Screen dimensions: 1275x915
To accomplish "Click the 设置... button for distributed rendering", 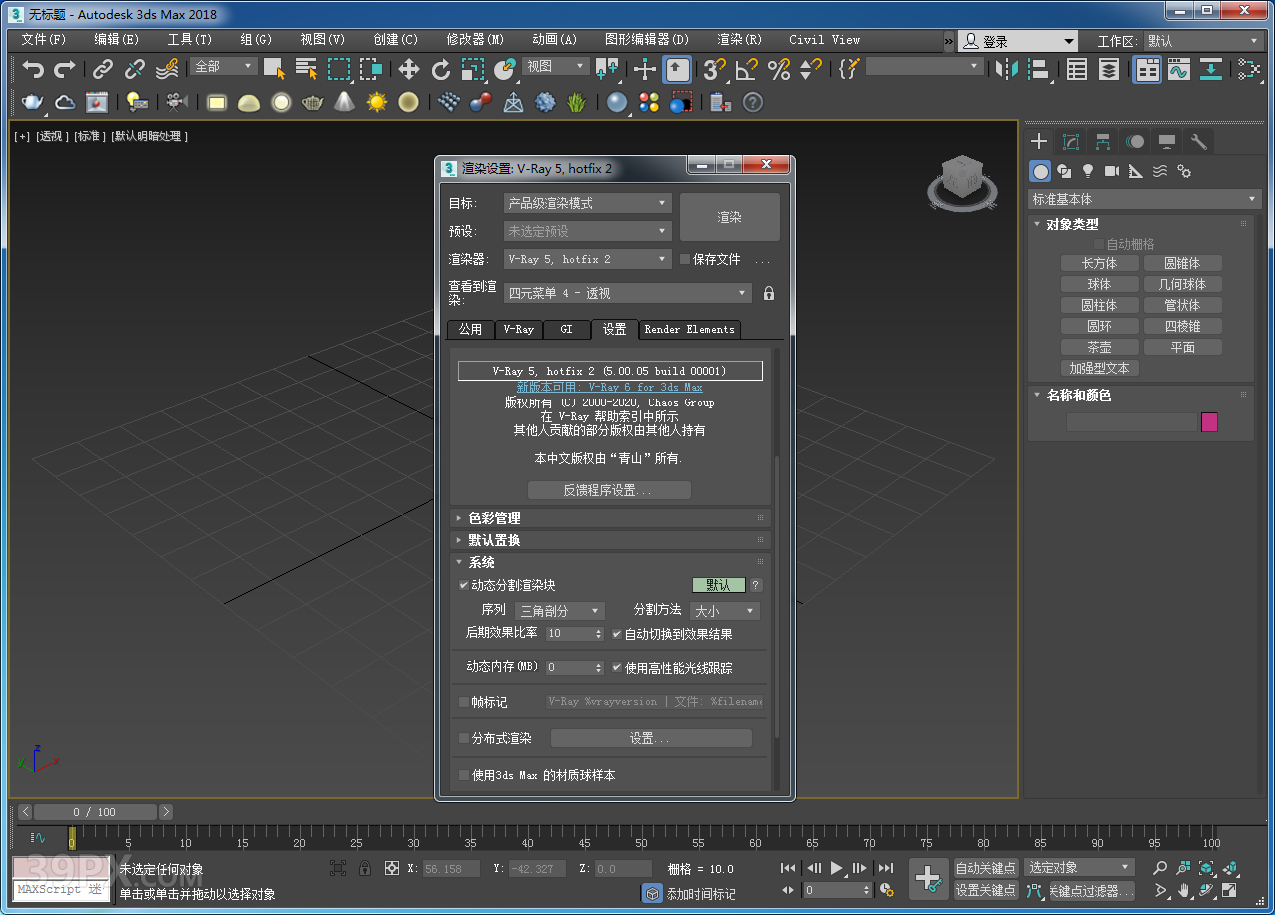I will coord(651,738).
